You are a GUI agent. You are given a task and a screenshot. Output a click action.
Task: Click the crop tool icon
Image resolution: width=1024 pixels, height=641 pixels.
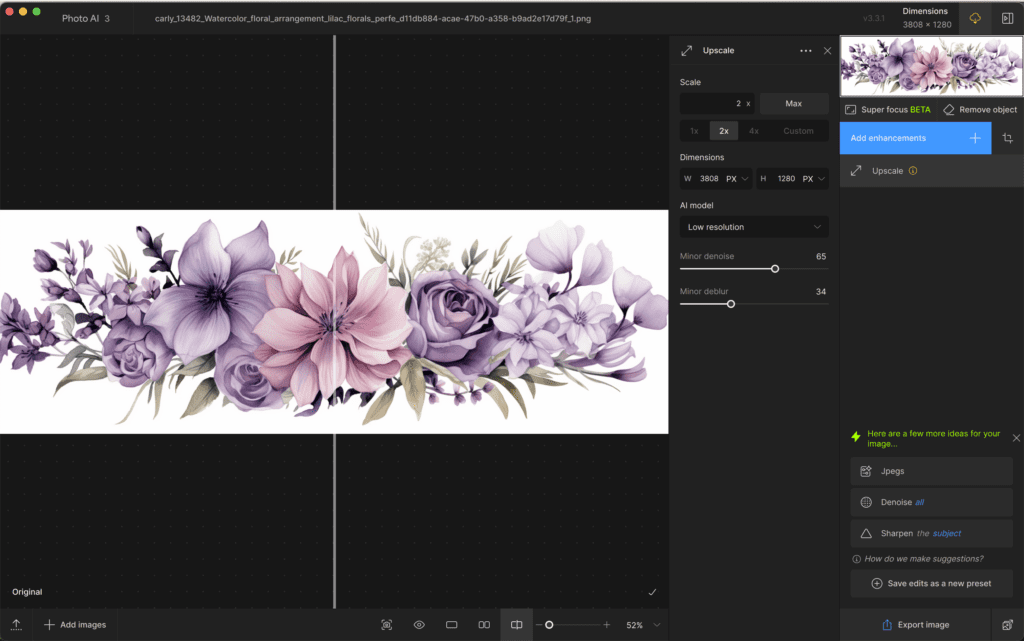(x=1007, y=138)
